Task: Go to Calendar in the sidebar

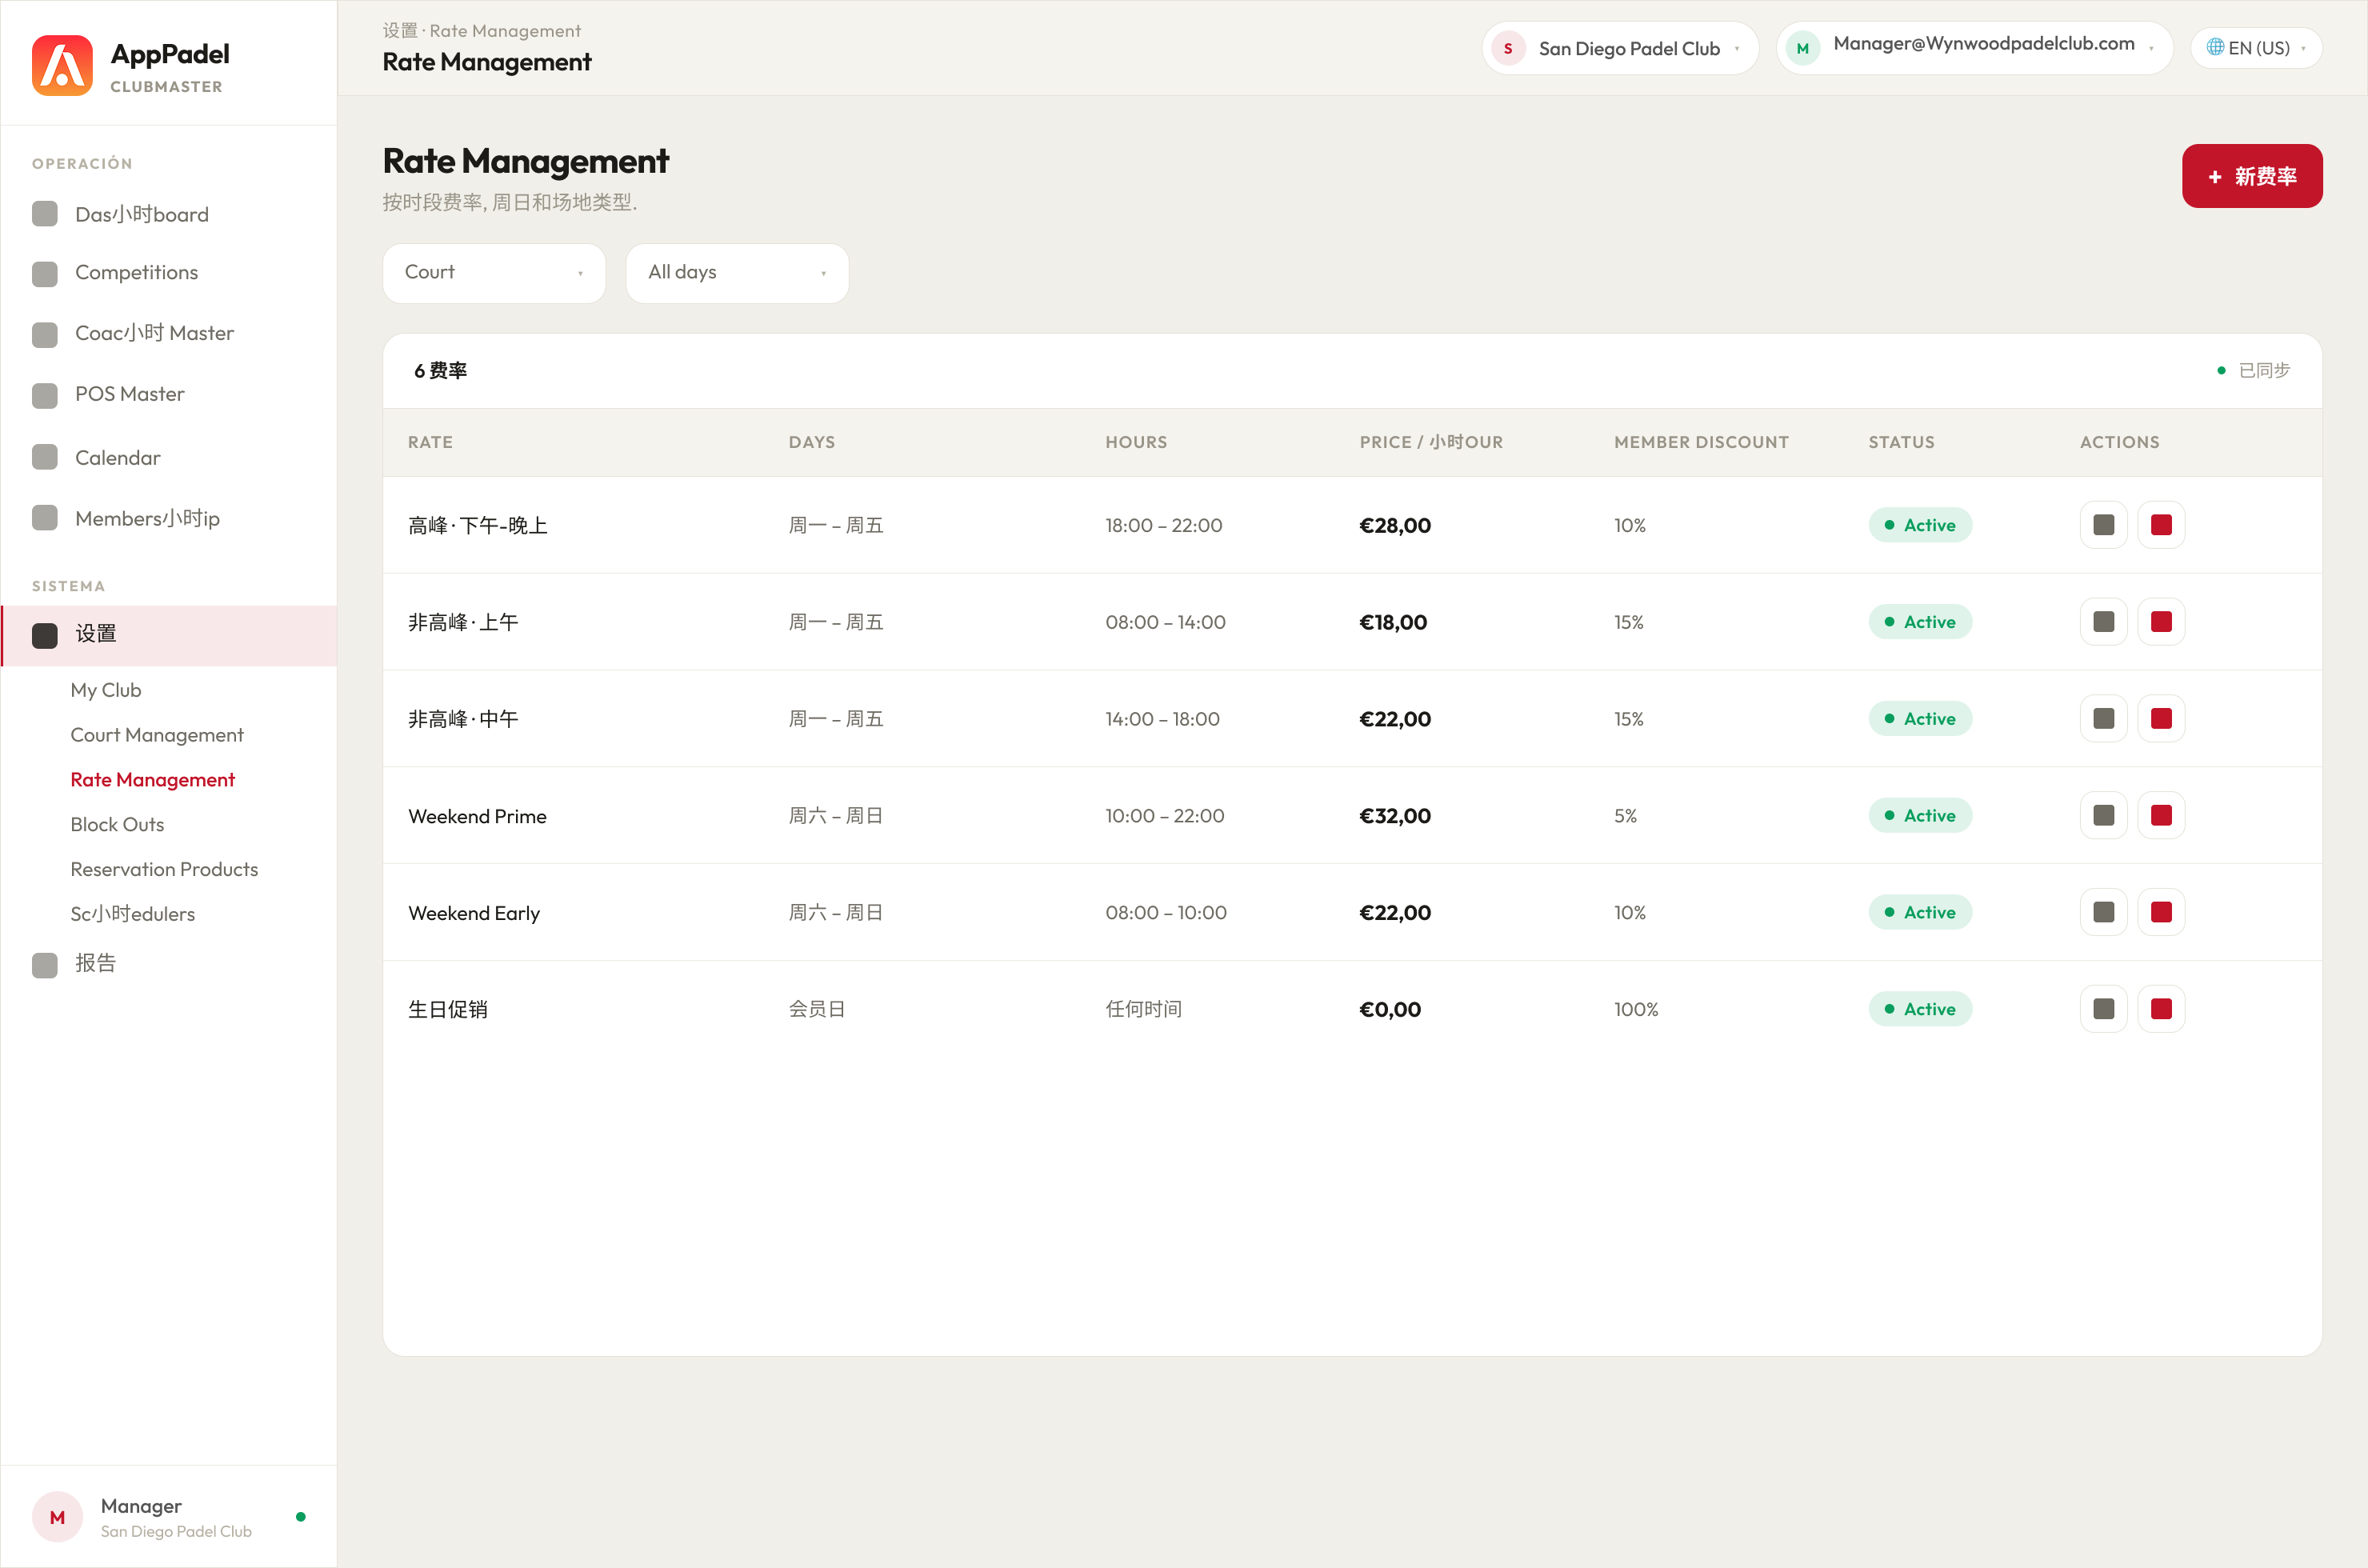Action: (169, 457)
